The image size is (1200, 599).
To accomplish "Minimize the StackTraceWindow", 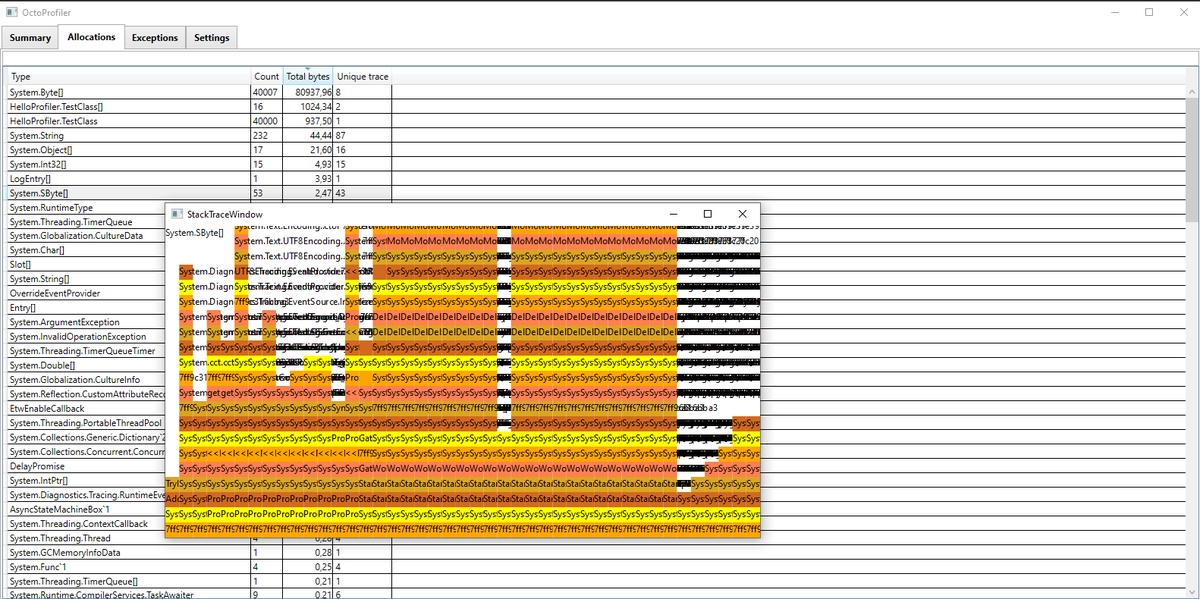I will 674,214.
